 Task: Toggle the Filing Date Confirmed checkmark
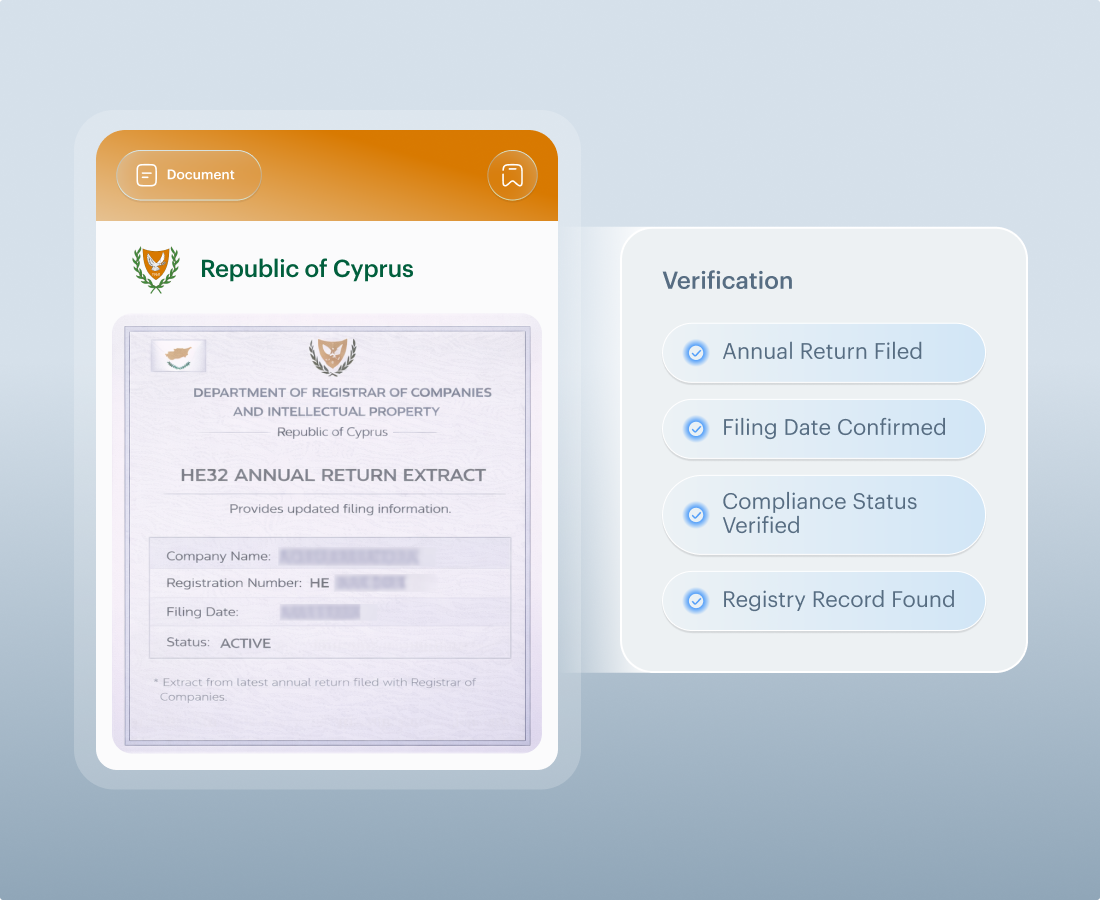[x=695, y=428]
